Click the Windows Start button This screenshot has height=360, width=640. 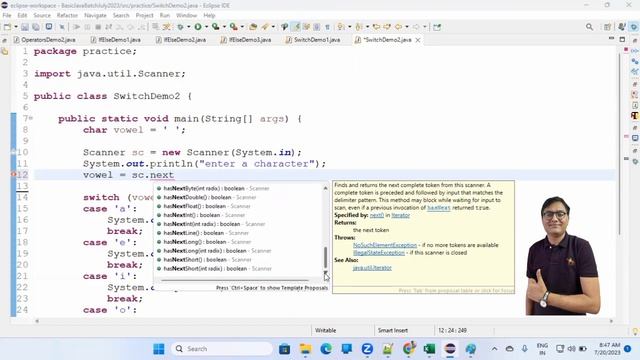pyautogui.click(x=158, y=349)
